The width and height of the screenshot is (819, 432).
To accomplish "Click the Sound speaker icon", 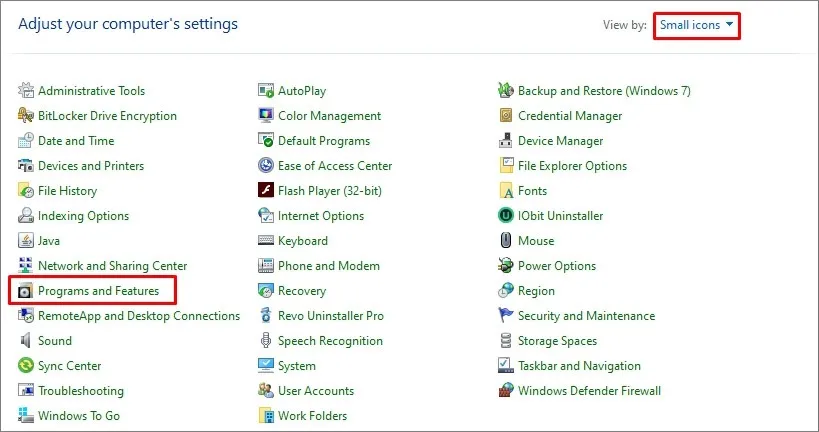I will click(26, 341).
